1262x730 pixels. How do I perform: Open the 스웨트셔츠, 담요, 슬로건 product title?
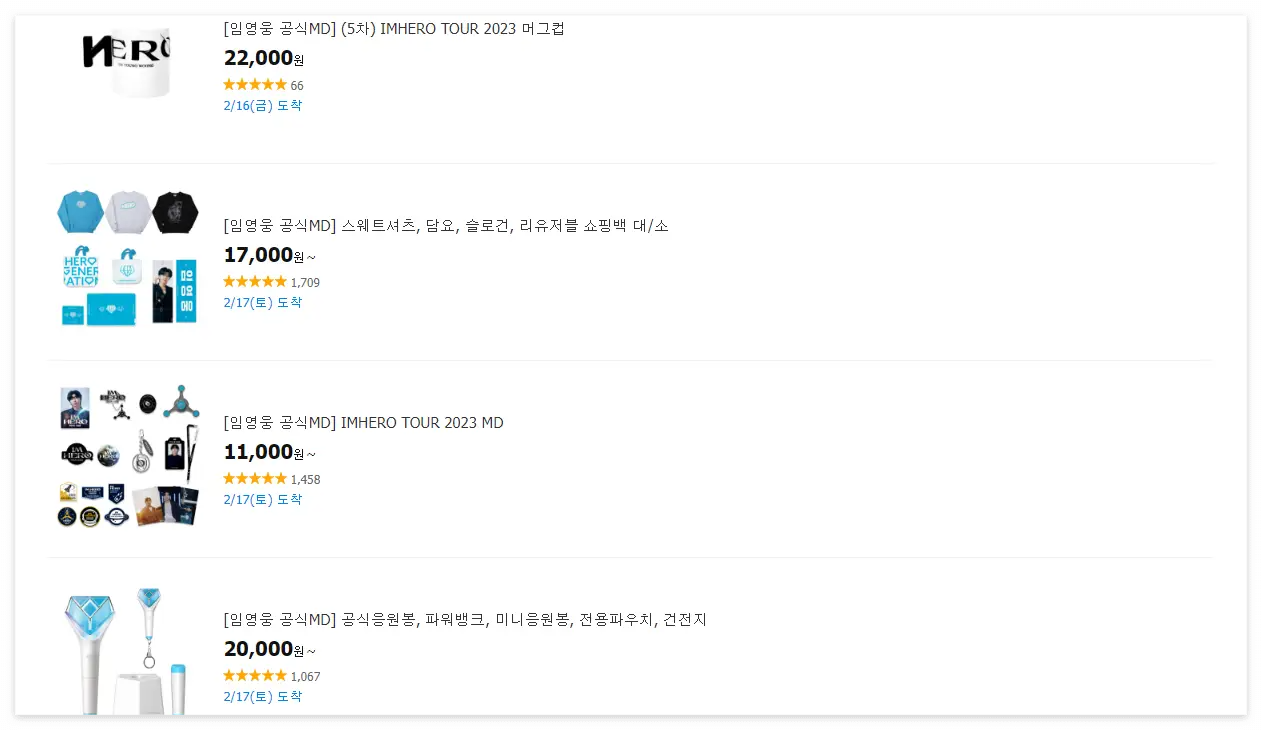point(446,225)
